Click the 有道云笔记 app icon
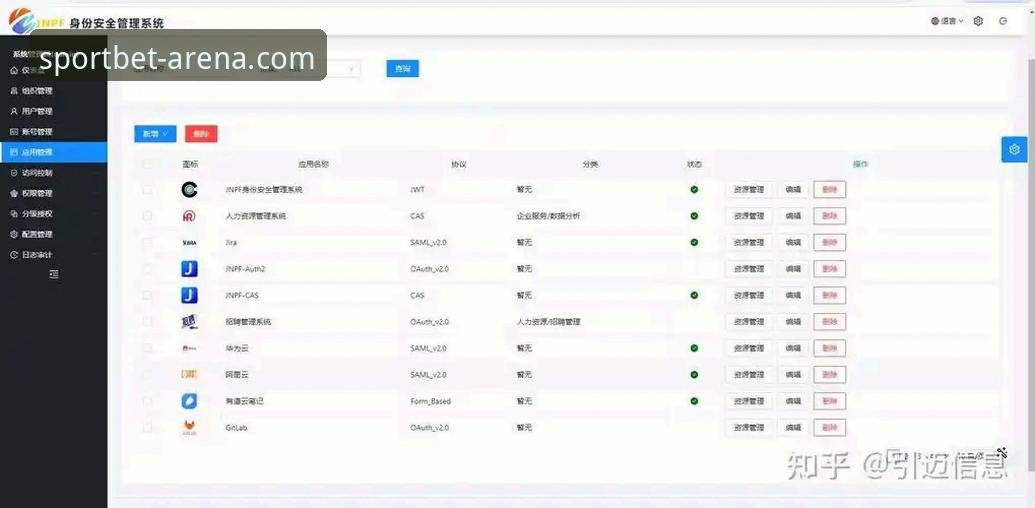 coord(189,401)
